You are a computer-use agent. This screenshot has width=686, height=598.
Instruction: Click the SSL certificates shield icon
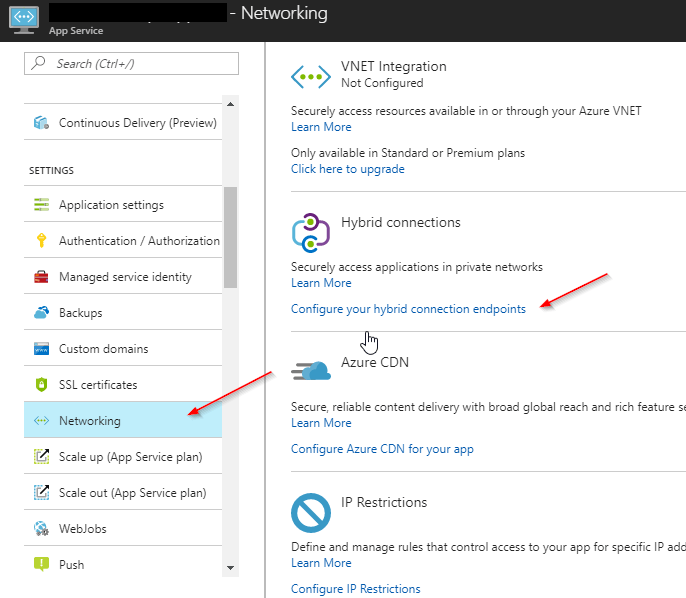pyautogui.click(x=41, y=385)
